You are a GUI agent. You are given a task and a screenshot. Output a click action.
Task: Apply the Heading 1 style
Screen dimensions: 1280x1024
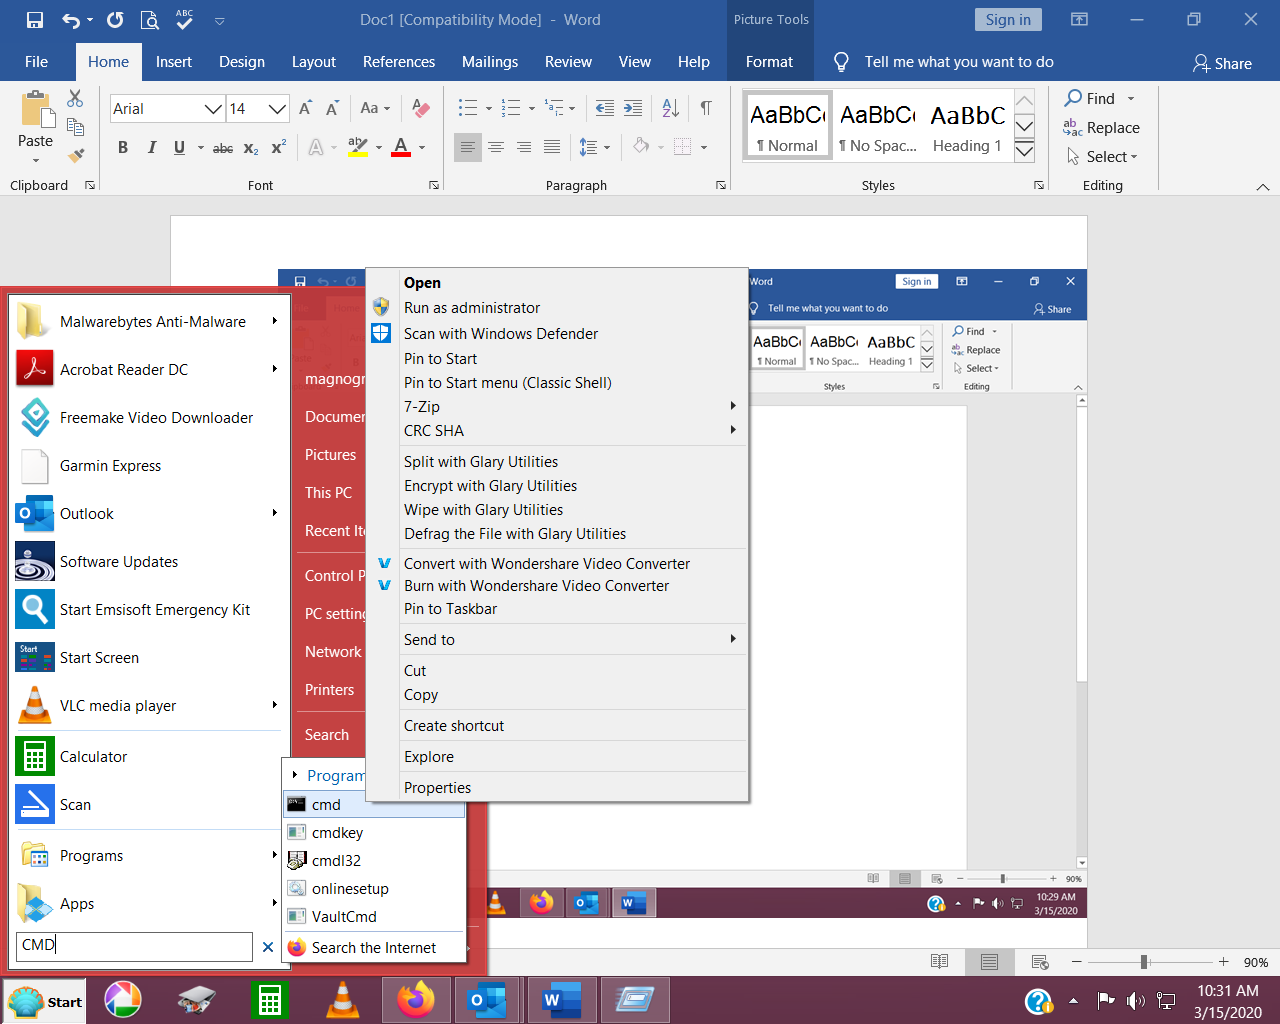coord(966,126)
